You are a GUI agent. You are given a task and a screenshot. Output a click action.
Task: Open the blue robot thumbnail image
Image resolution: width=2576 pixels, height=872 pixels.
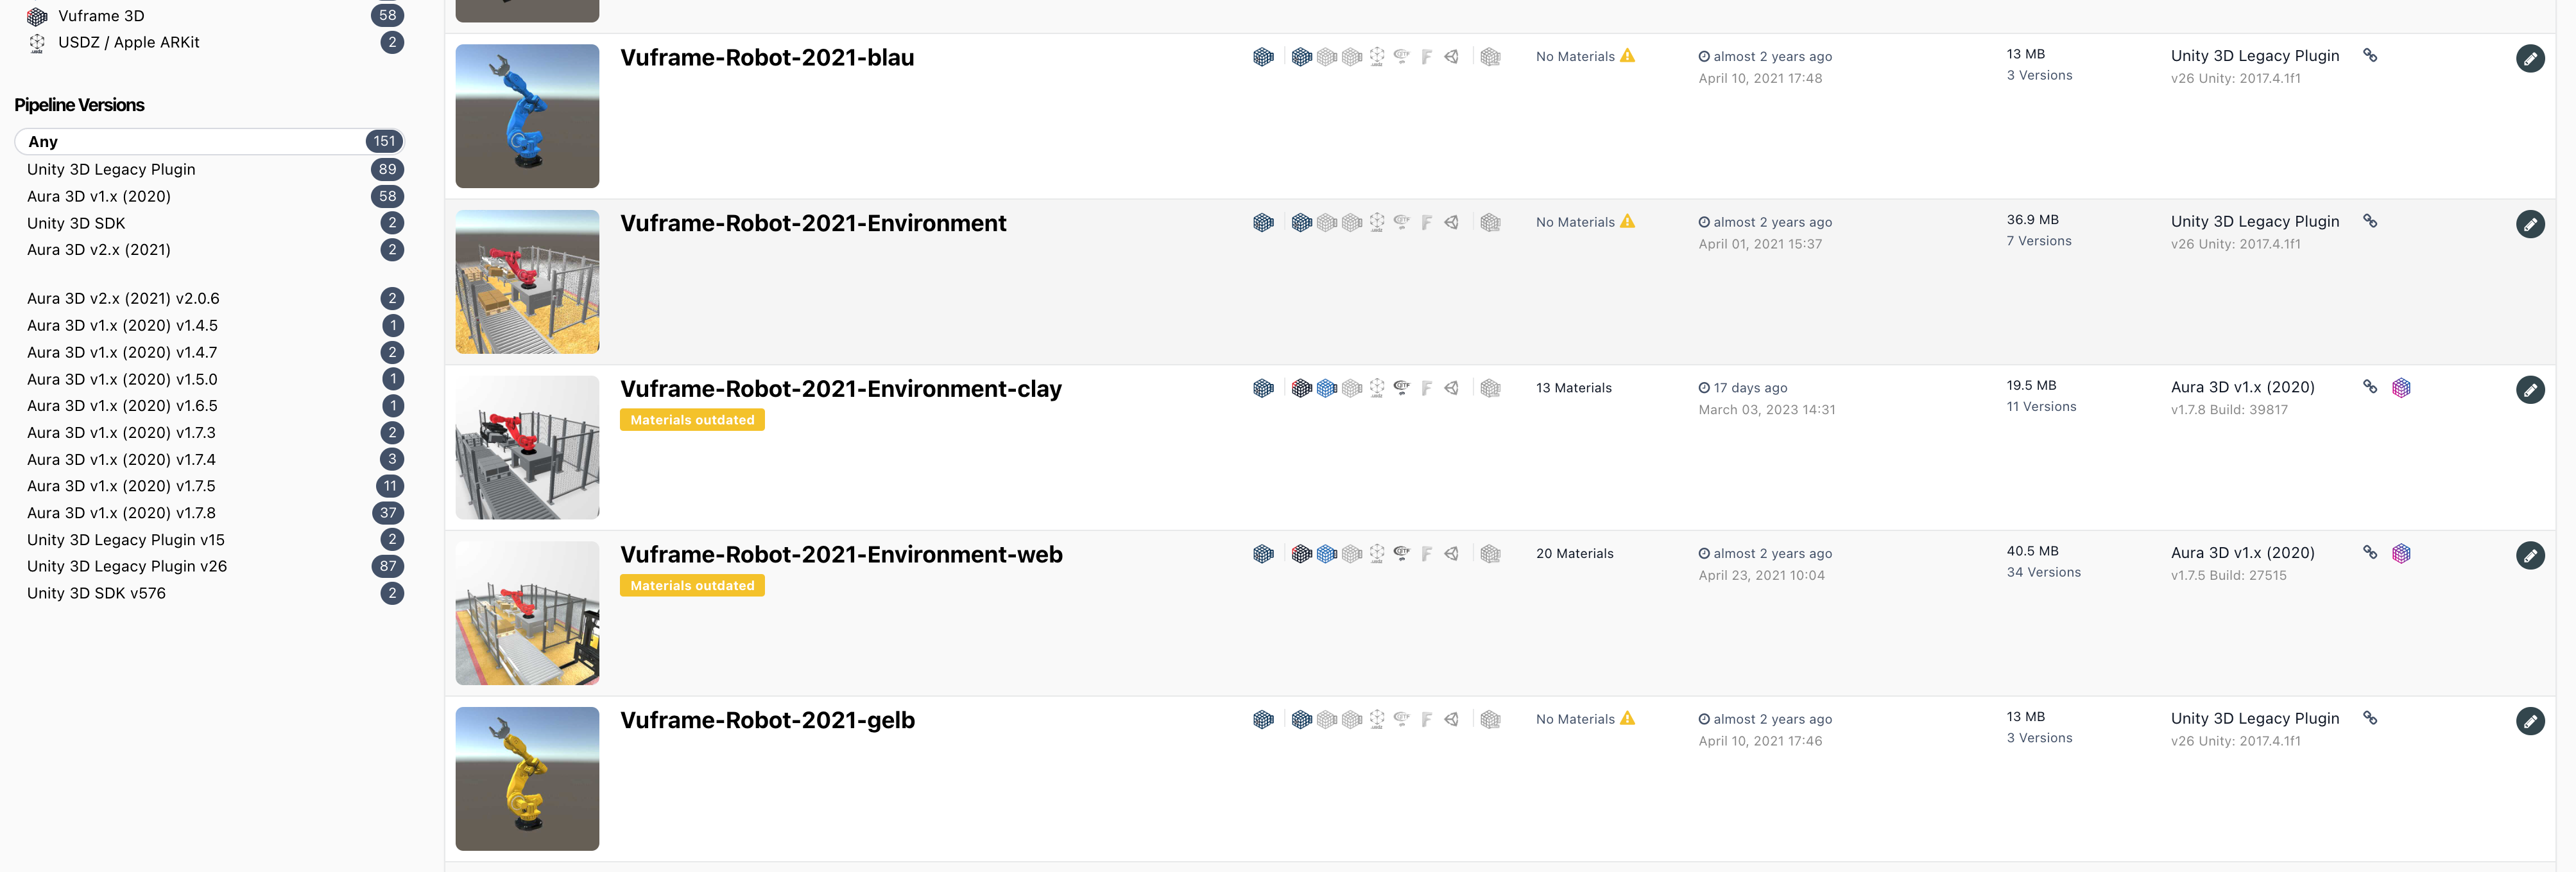tap(527, 116)
